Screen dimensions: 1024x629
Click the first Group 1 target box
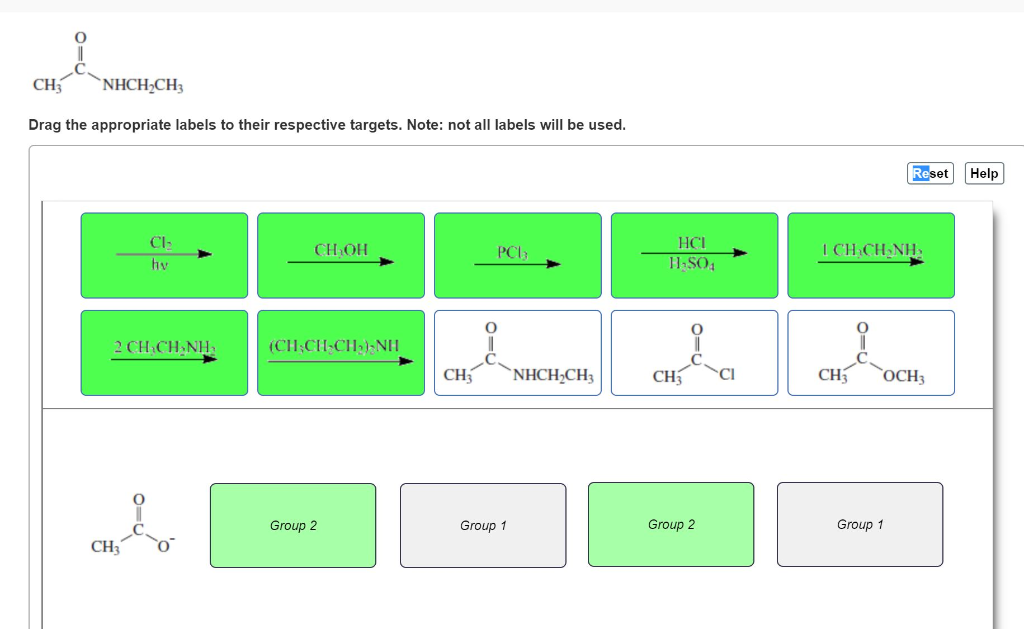[x=483, y=524]
